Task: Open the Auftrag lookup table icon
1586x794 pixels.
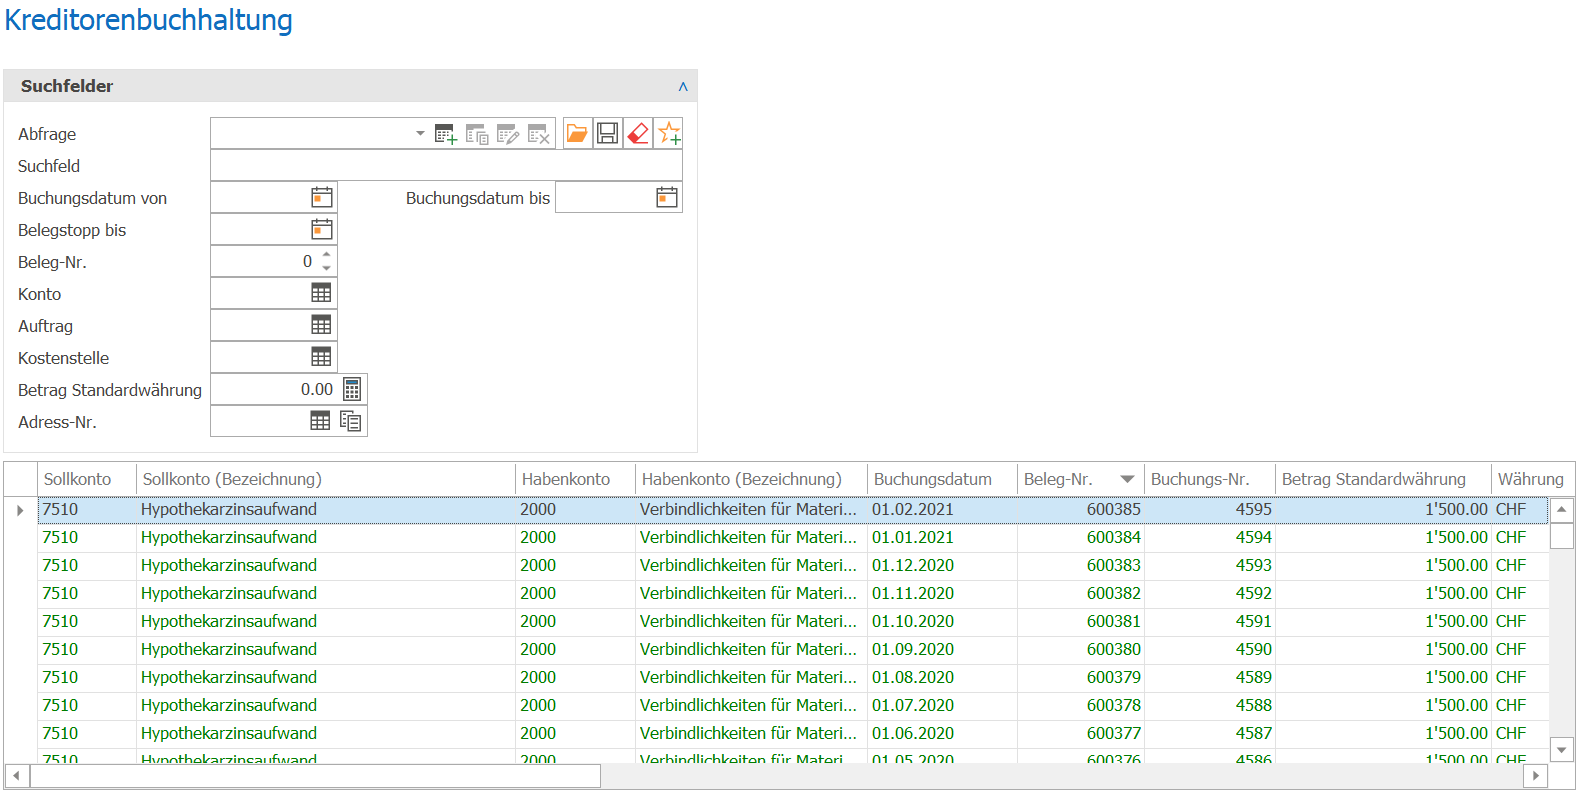Action: [321, 325]
